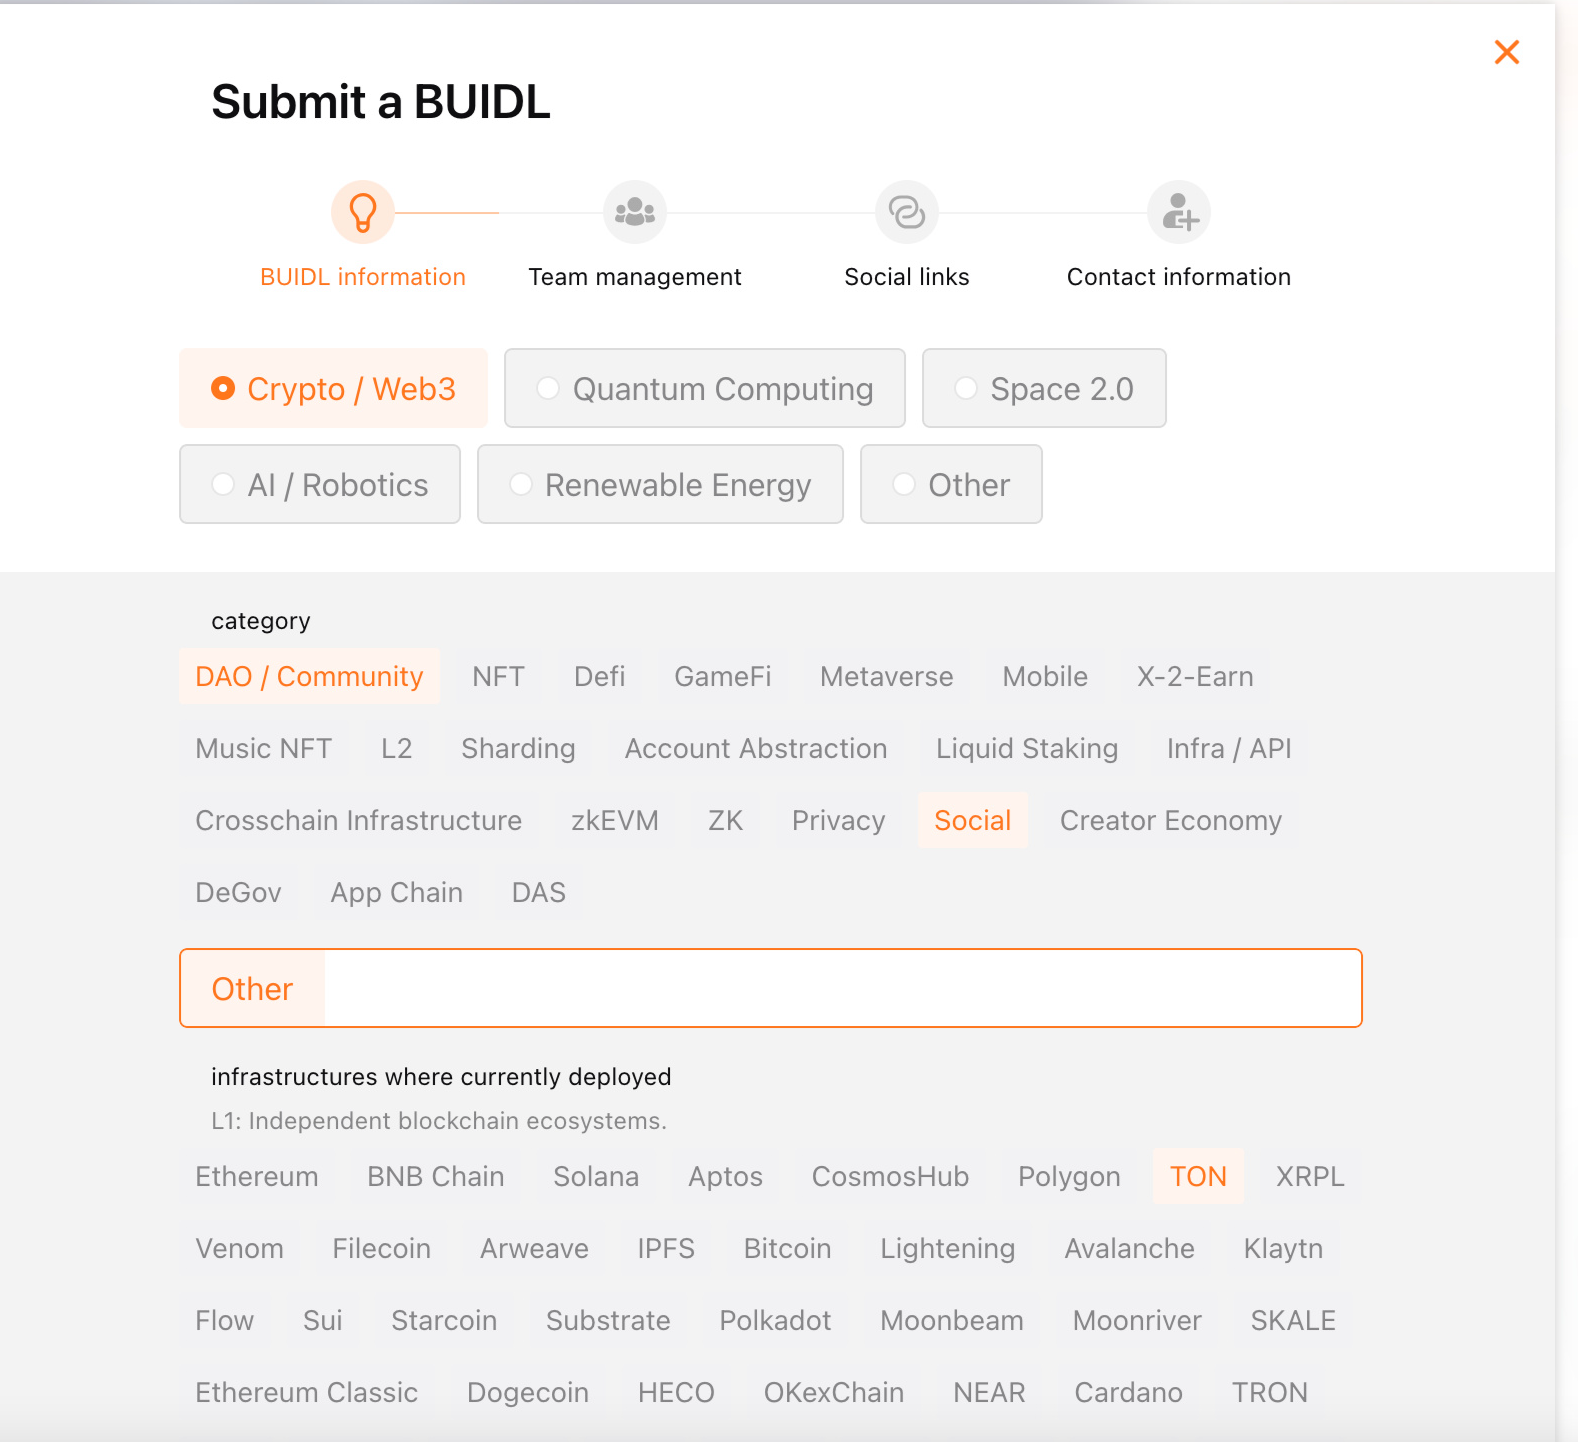
Task: Pick the Account Abstraction category tag
Action: [756, 748]
